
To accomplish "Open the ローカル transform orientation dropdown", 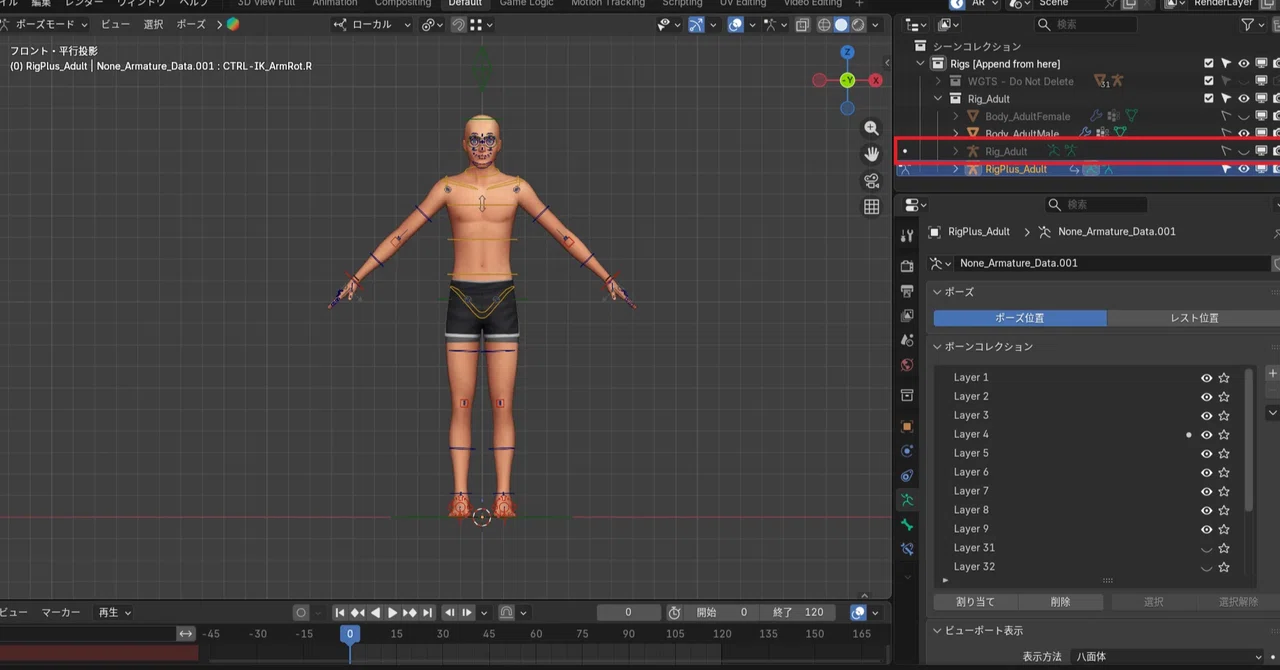I will tap(372, 25).
